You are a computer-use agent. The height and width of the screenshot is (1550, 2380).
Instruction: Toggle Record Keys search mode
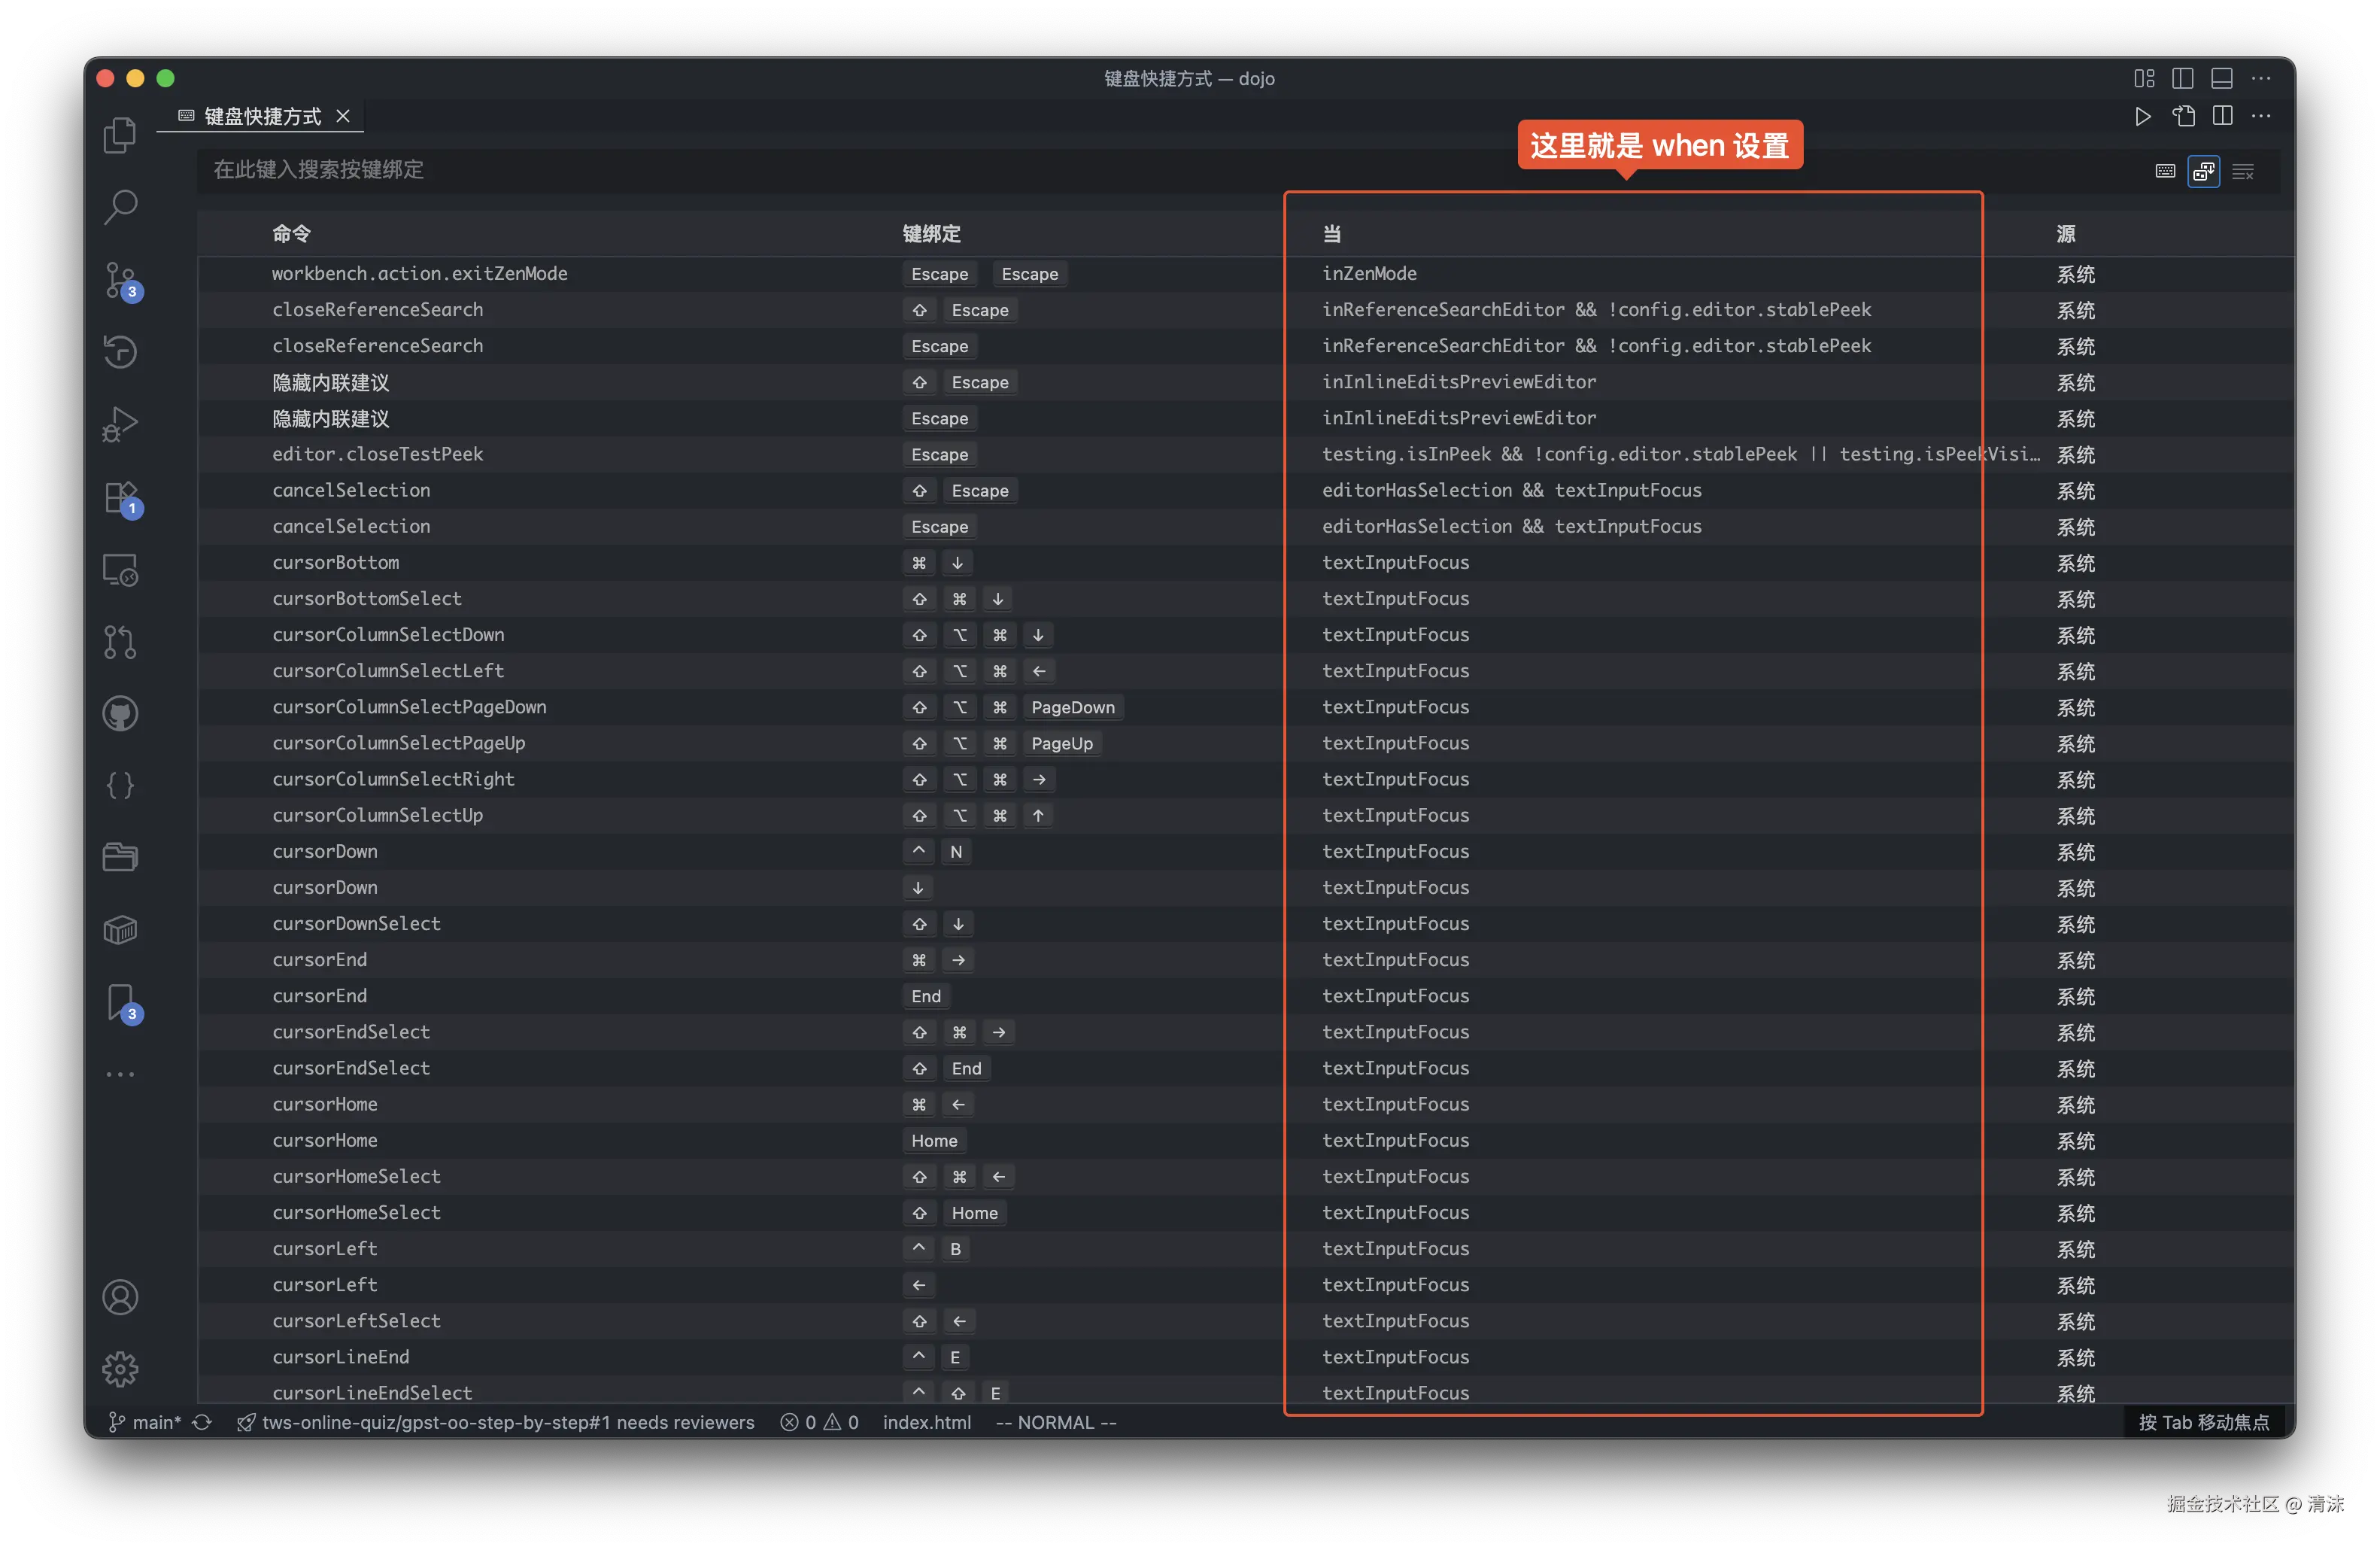click(2165, 171)
